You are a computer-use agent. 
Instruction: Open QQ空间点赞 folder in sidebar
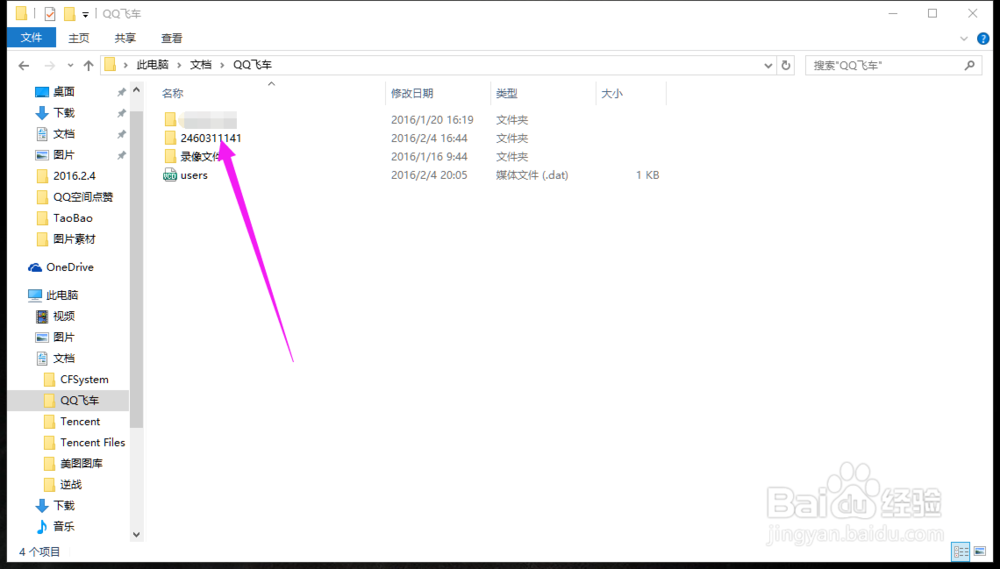(x=83, y=197)
